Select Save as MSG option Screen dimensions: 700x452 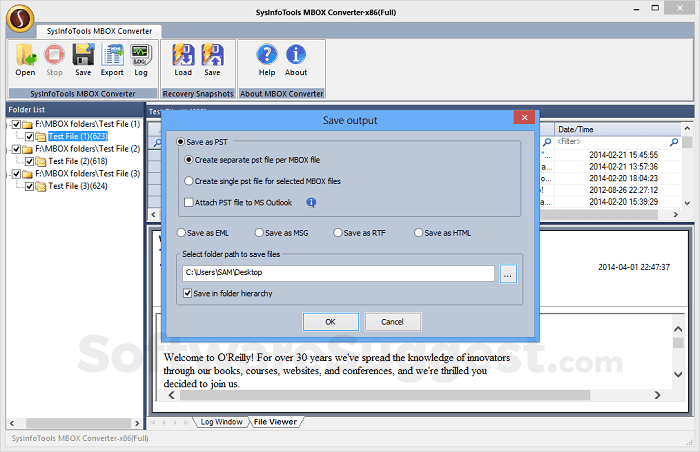pyautogui.click(x=259, y=233)
